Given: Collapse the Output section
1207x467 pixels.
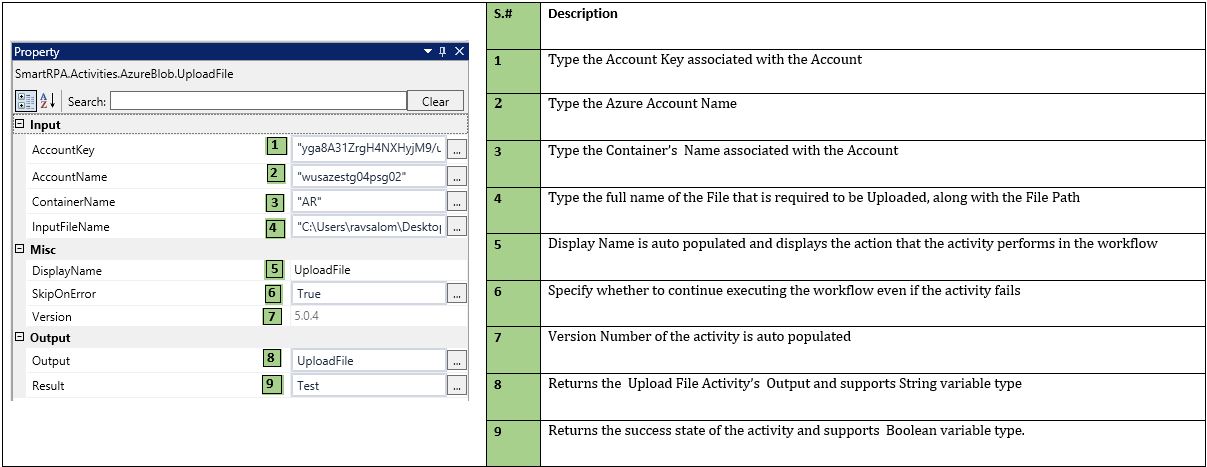Looking at the screenshot, I should pyautogui.click(x=19, y=338).
